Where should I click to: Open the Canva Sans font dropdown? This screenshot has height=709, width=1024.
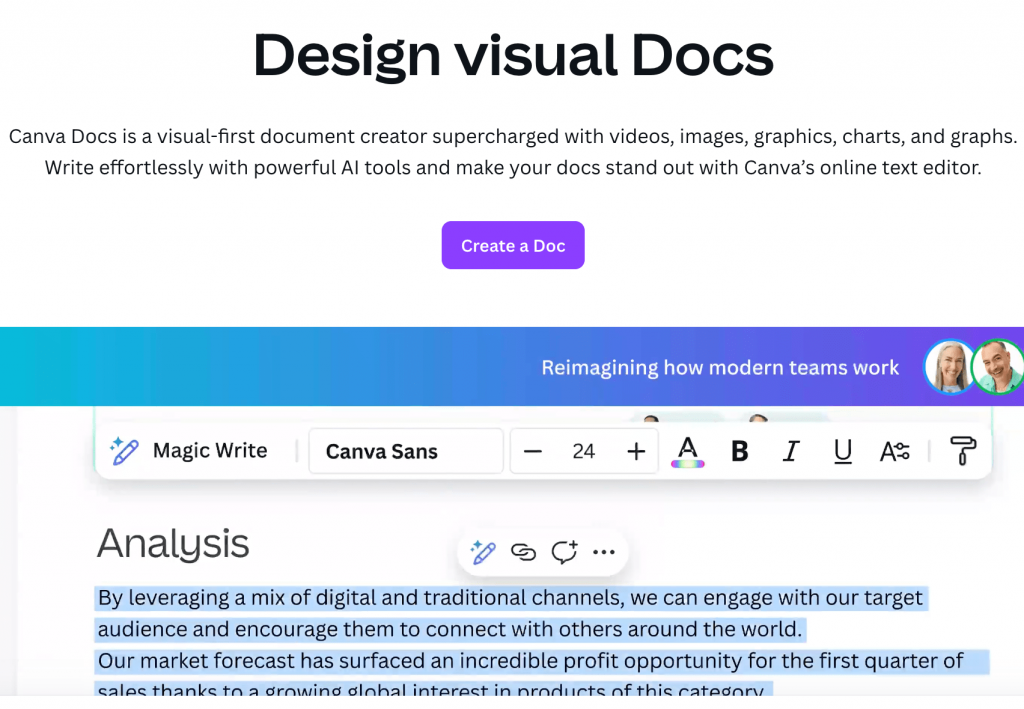pos(405,450)
